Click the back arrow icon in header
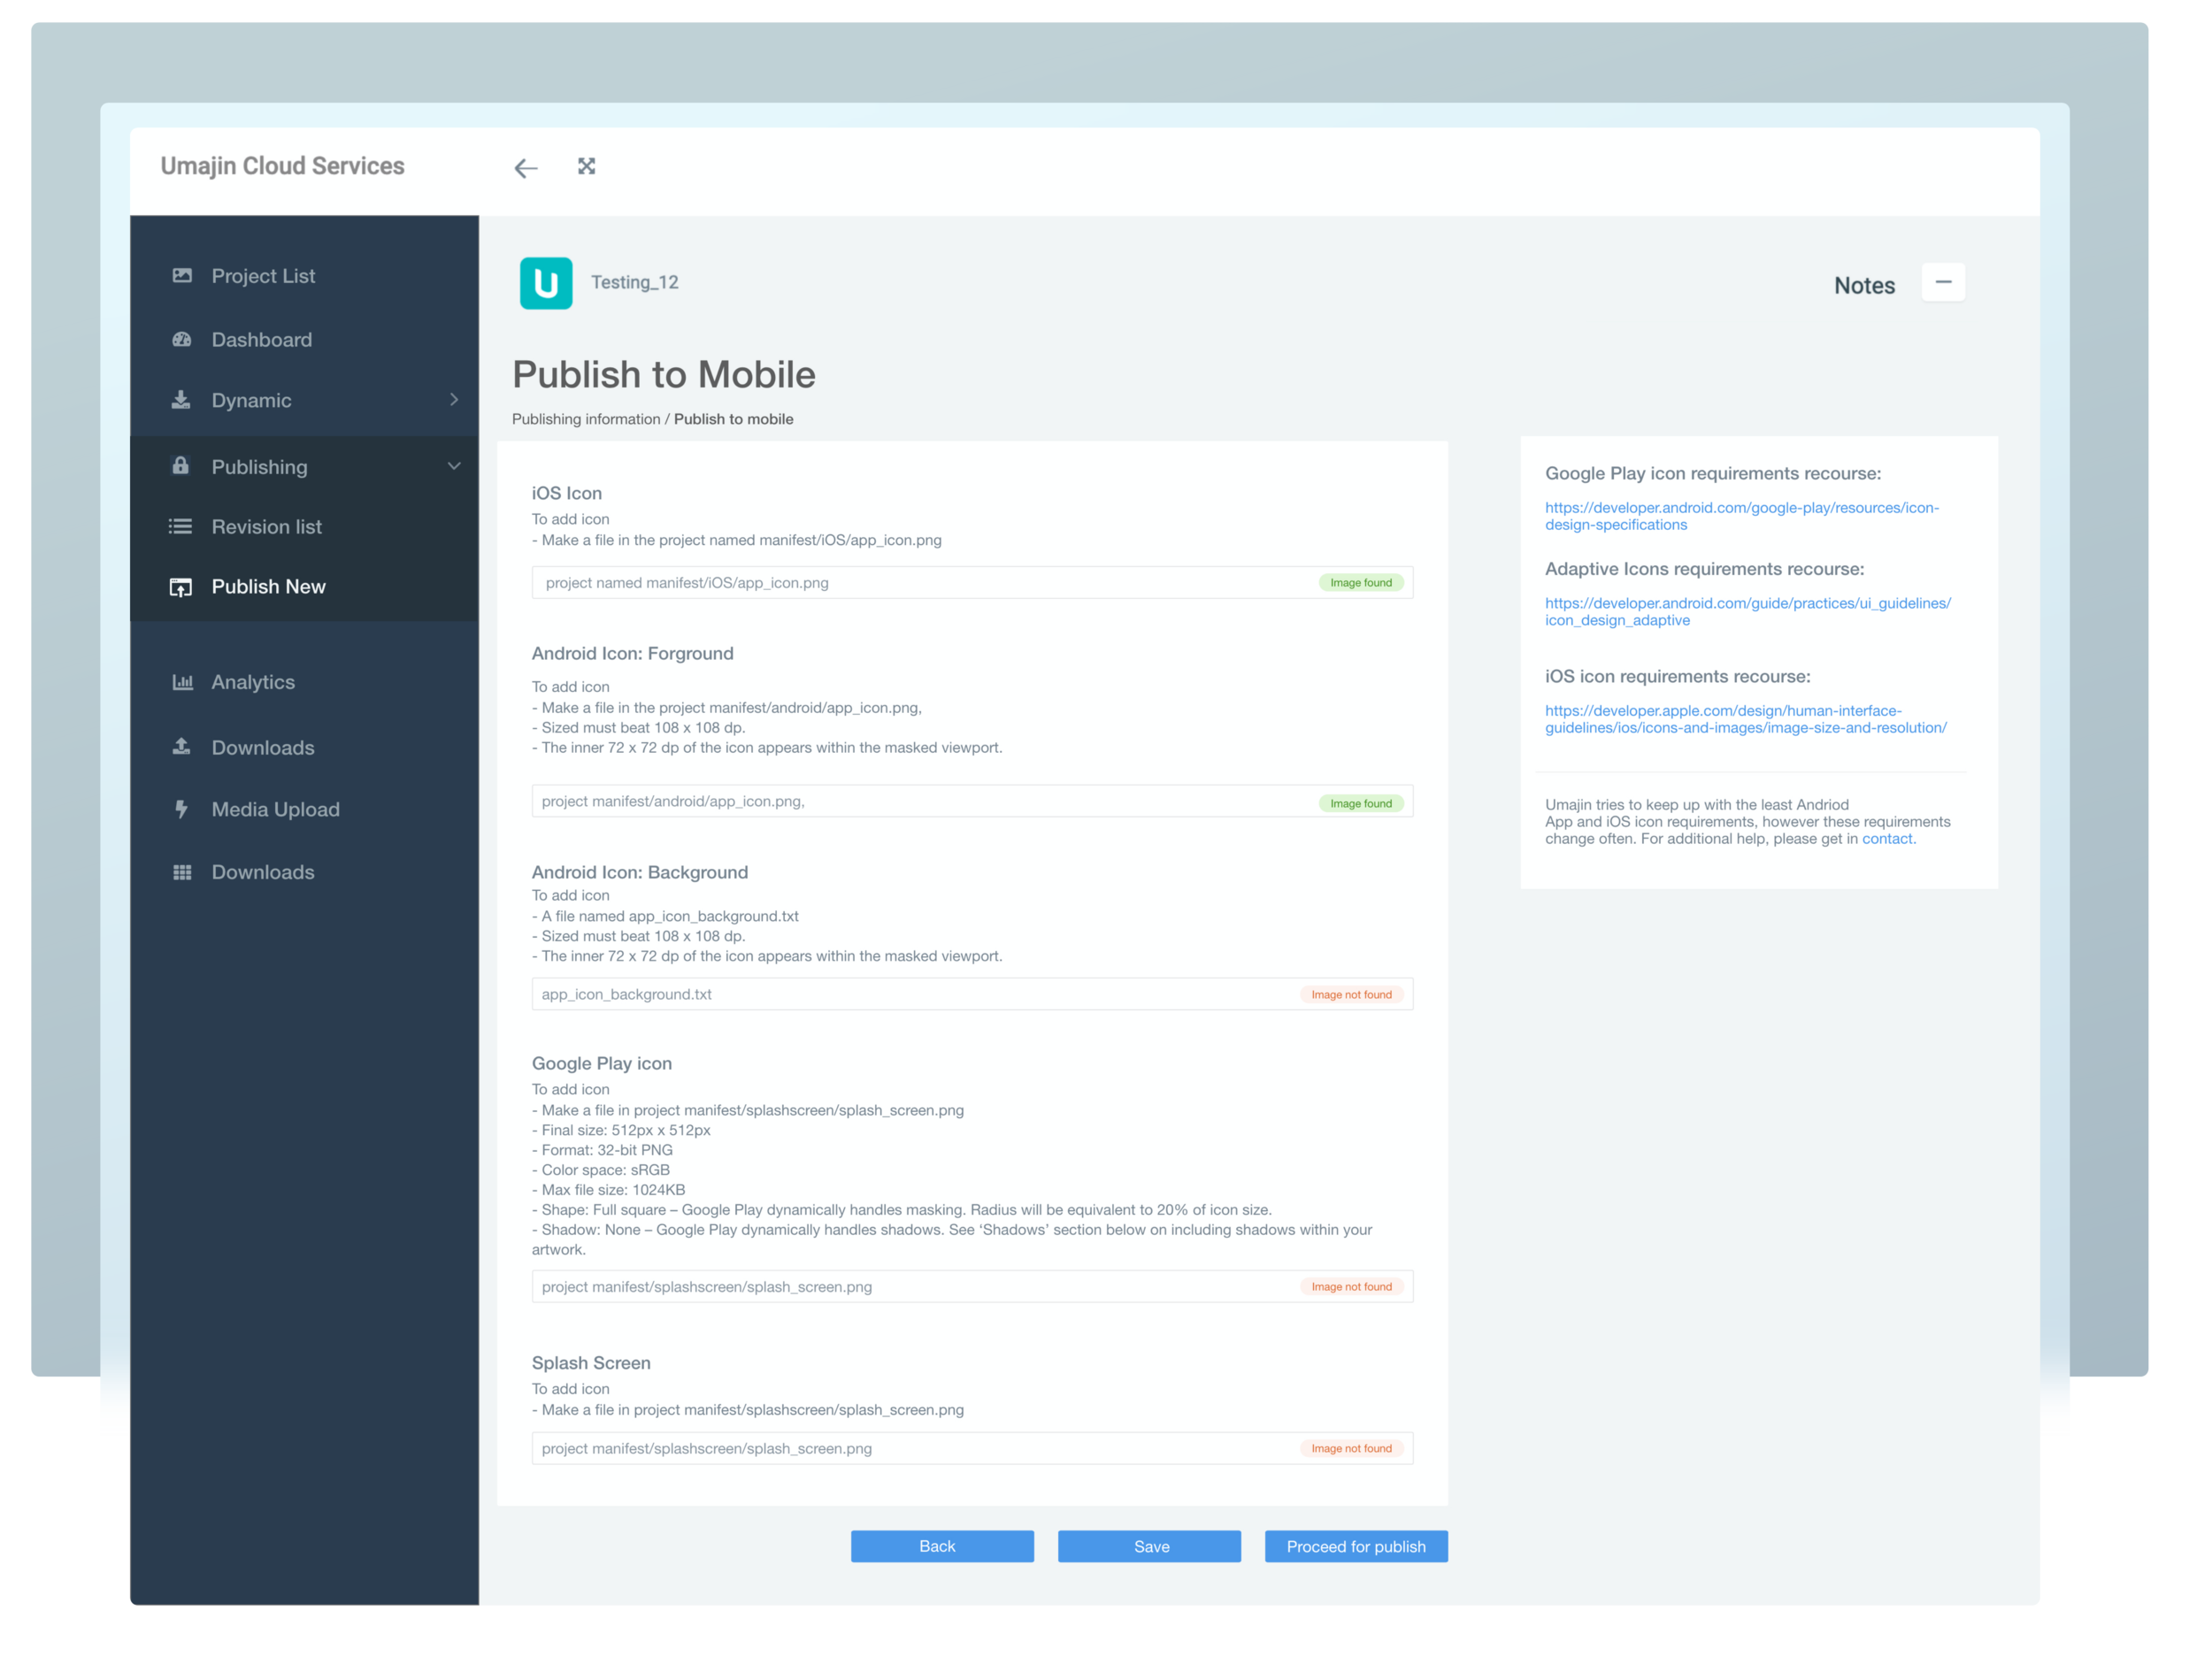This screenshot has height=1672, width=2212. 526,168
